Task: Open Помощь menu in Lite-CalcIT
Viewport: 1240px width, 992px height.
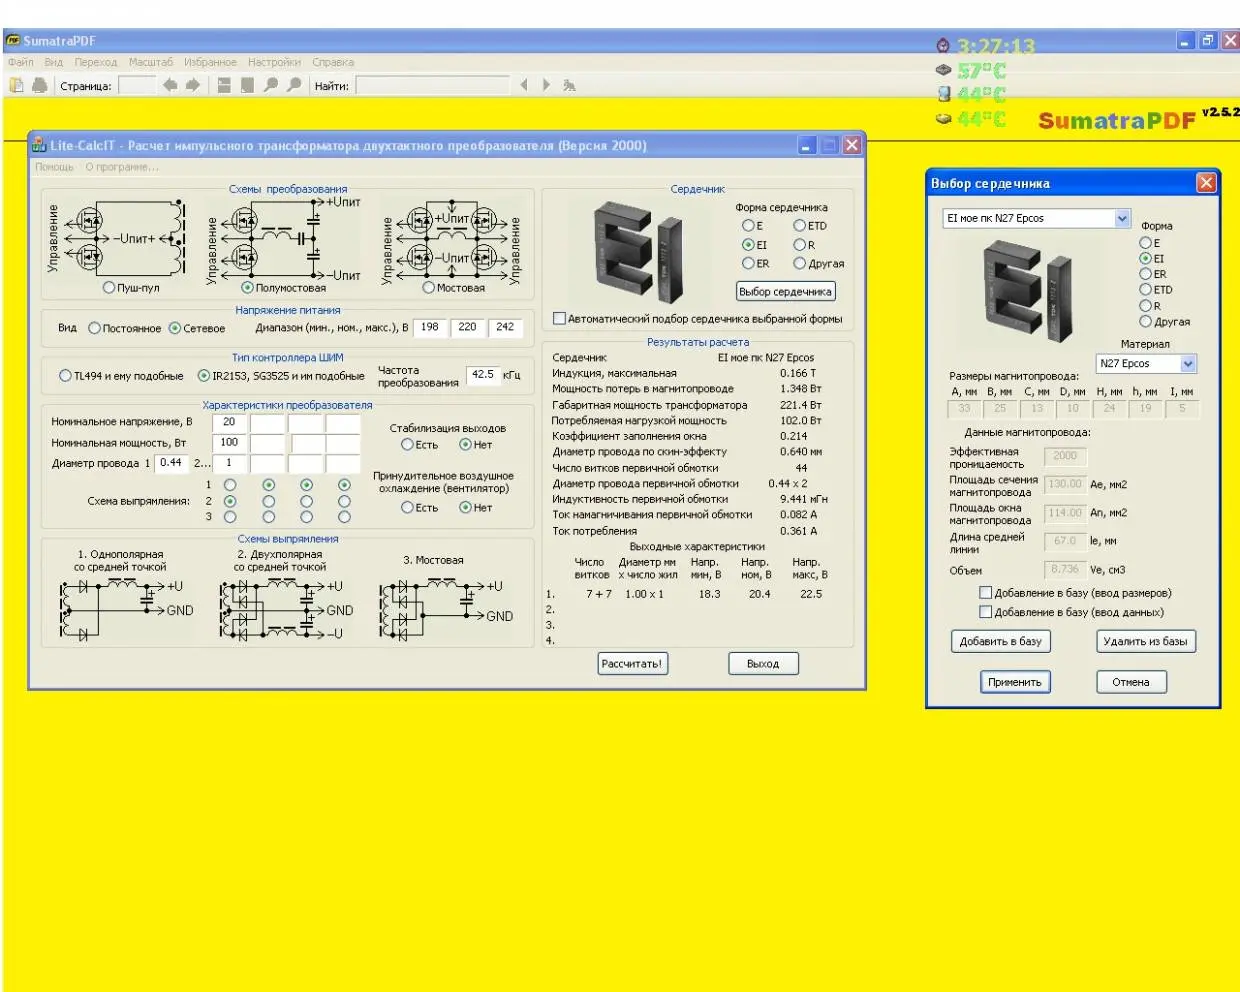Action: click(54, 167)
